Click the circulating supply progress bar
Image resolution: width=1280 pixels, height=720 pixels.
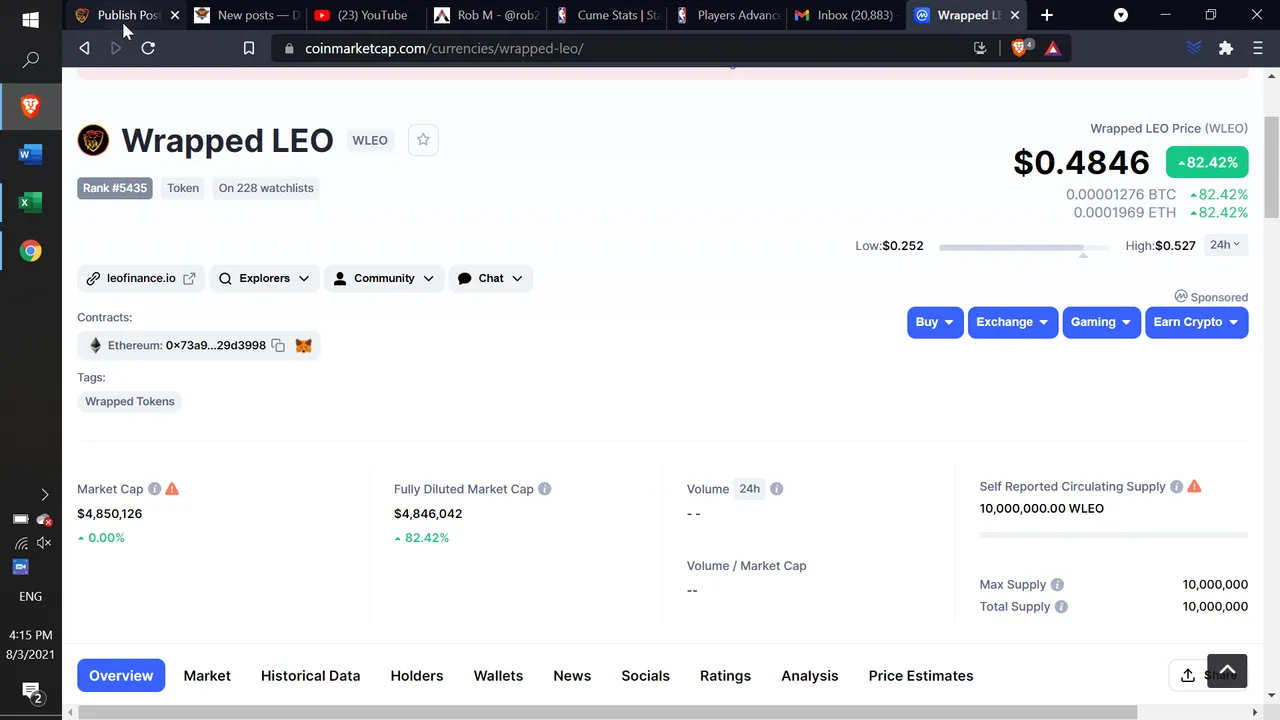pyautogui.click(x=1114, y=535)
